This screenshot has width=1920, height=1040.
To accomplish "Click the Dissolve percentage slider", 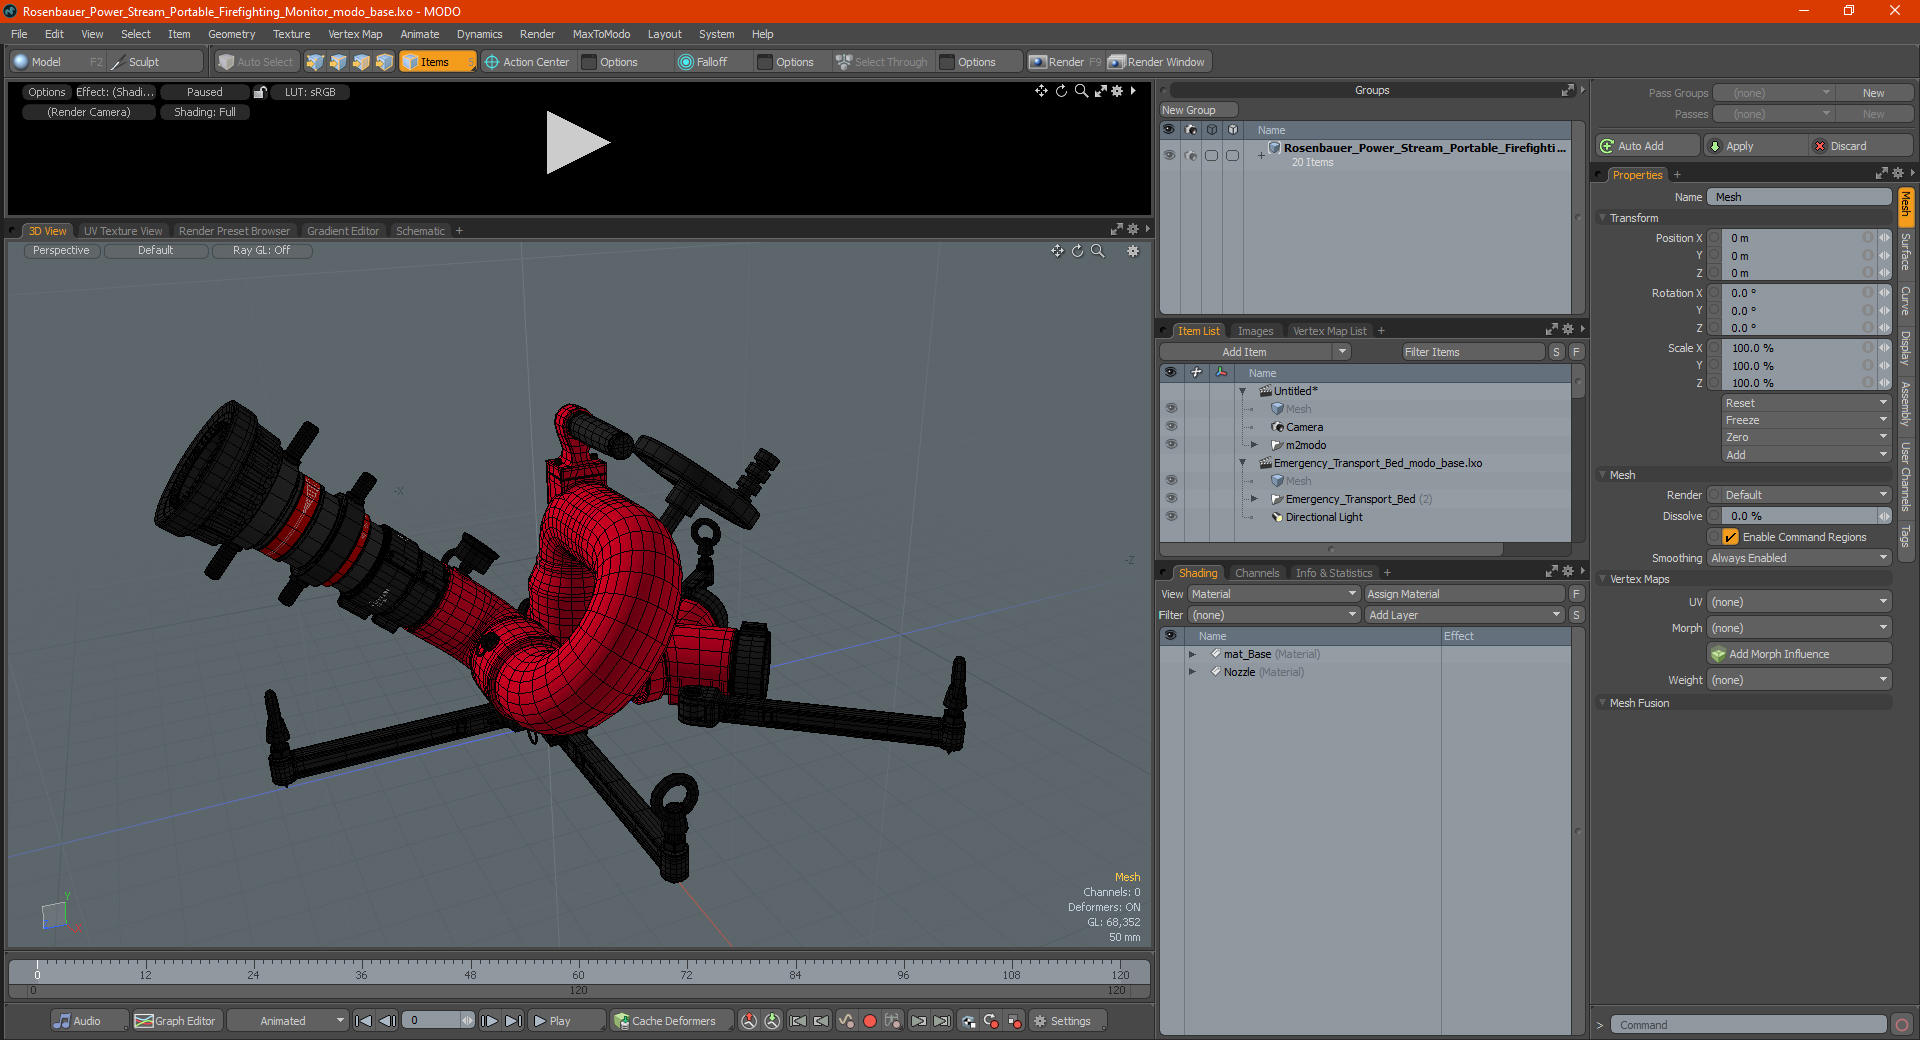I will [x=1799, y=516].
